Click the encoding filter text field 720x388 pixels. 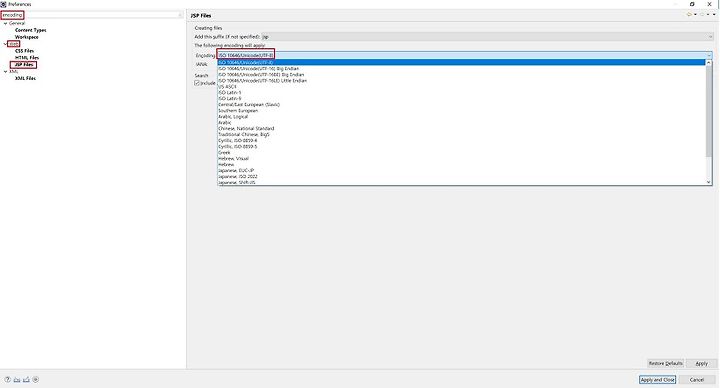coord(92,15)
